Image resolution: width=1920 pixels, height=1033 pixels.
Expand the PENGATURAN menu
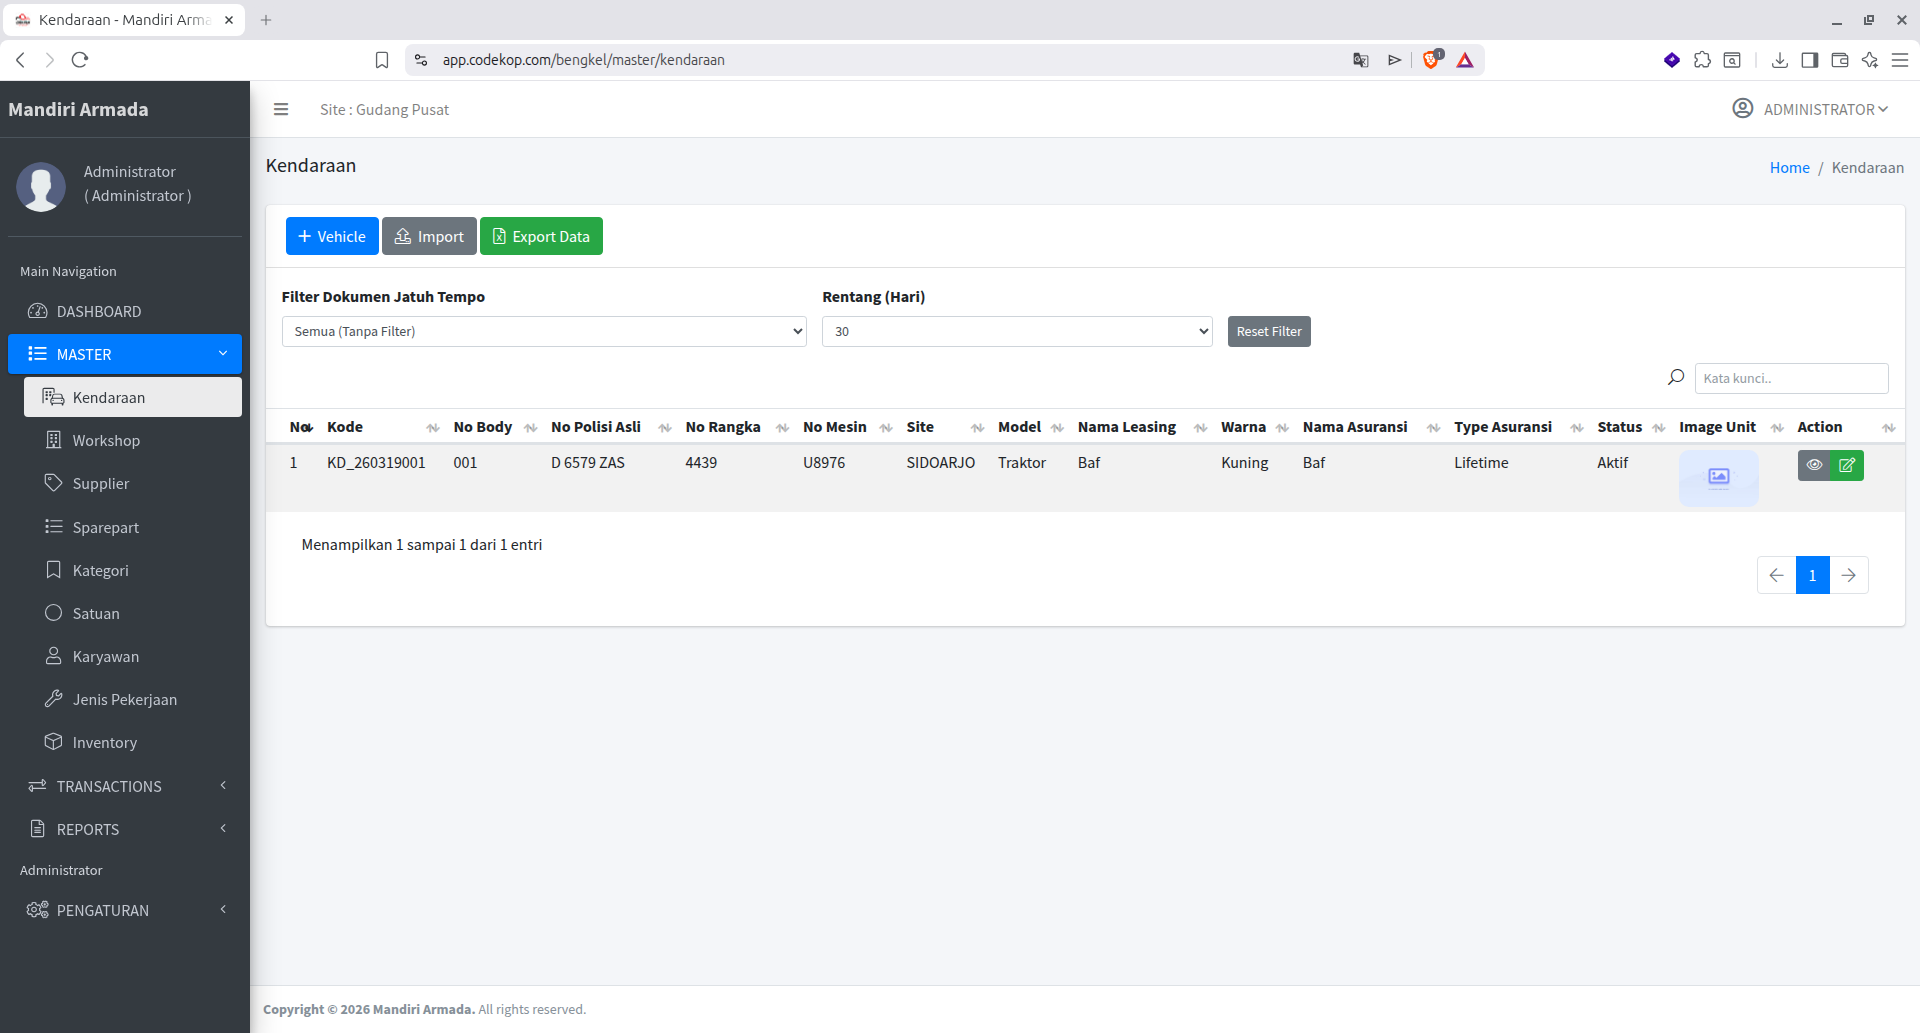[x=125, y=910]
